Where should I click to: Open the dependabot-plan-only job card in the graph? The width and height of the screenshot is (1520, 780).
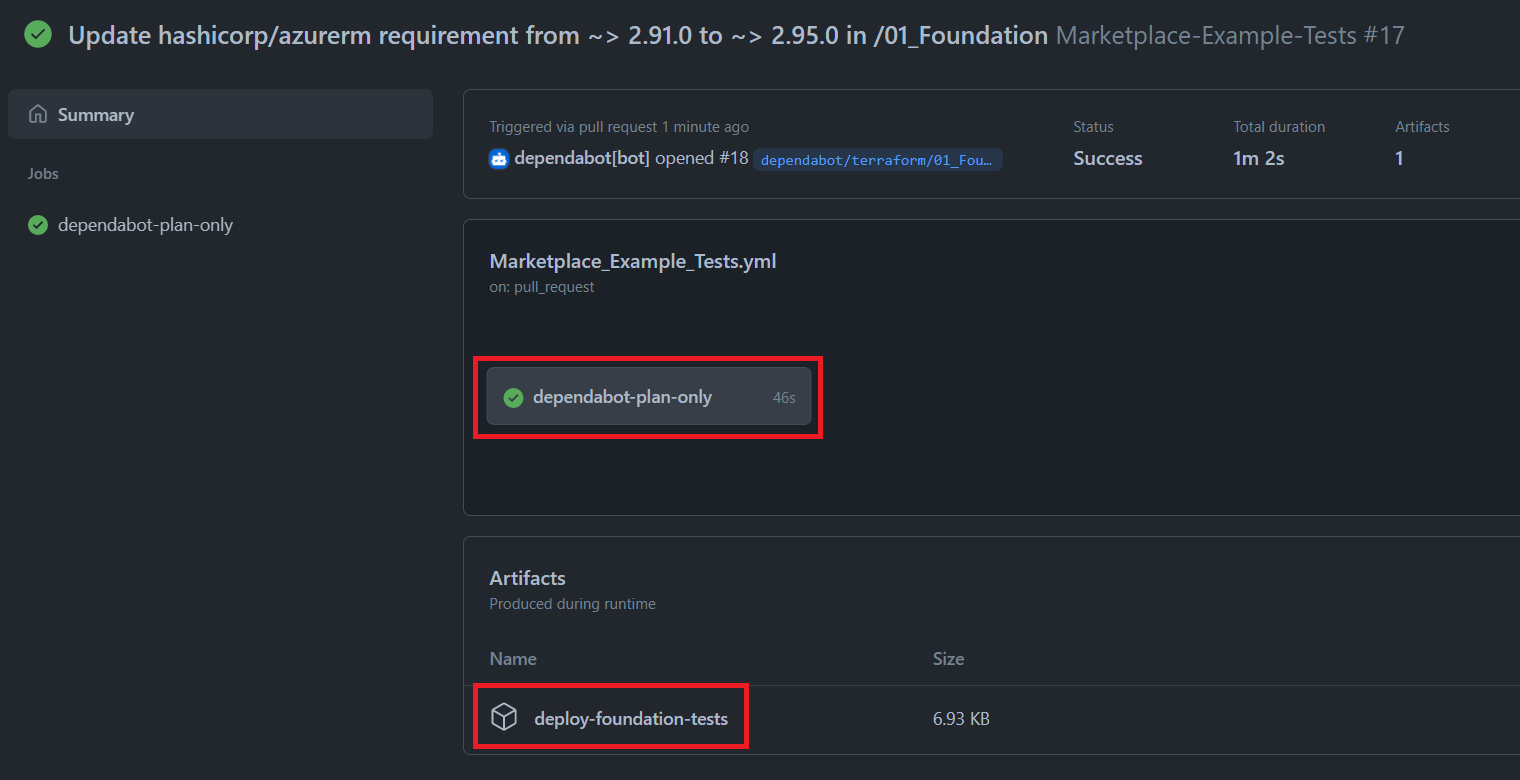tap(649, 396)
